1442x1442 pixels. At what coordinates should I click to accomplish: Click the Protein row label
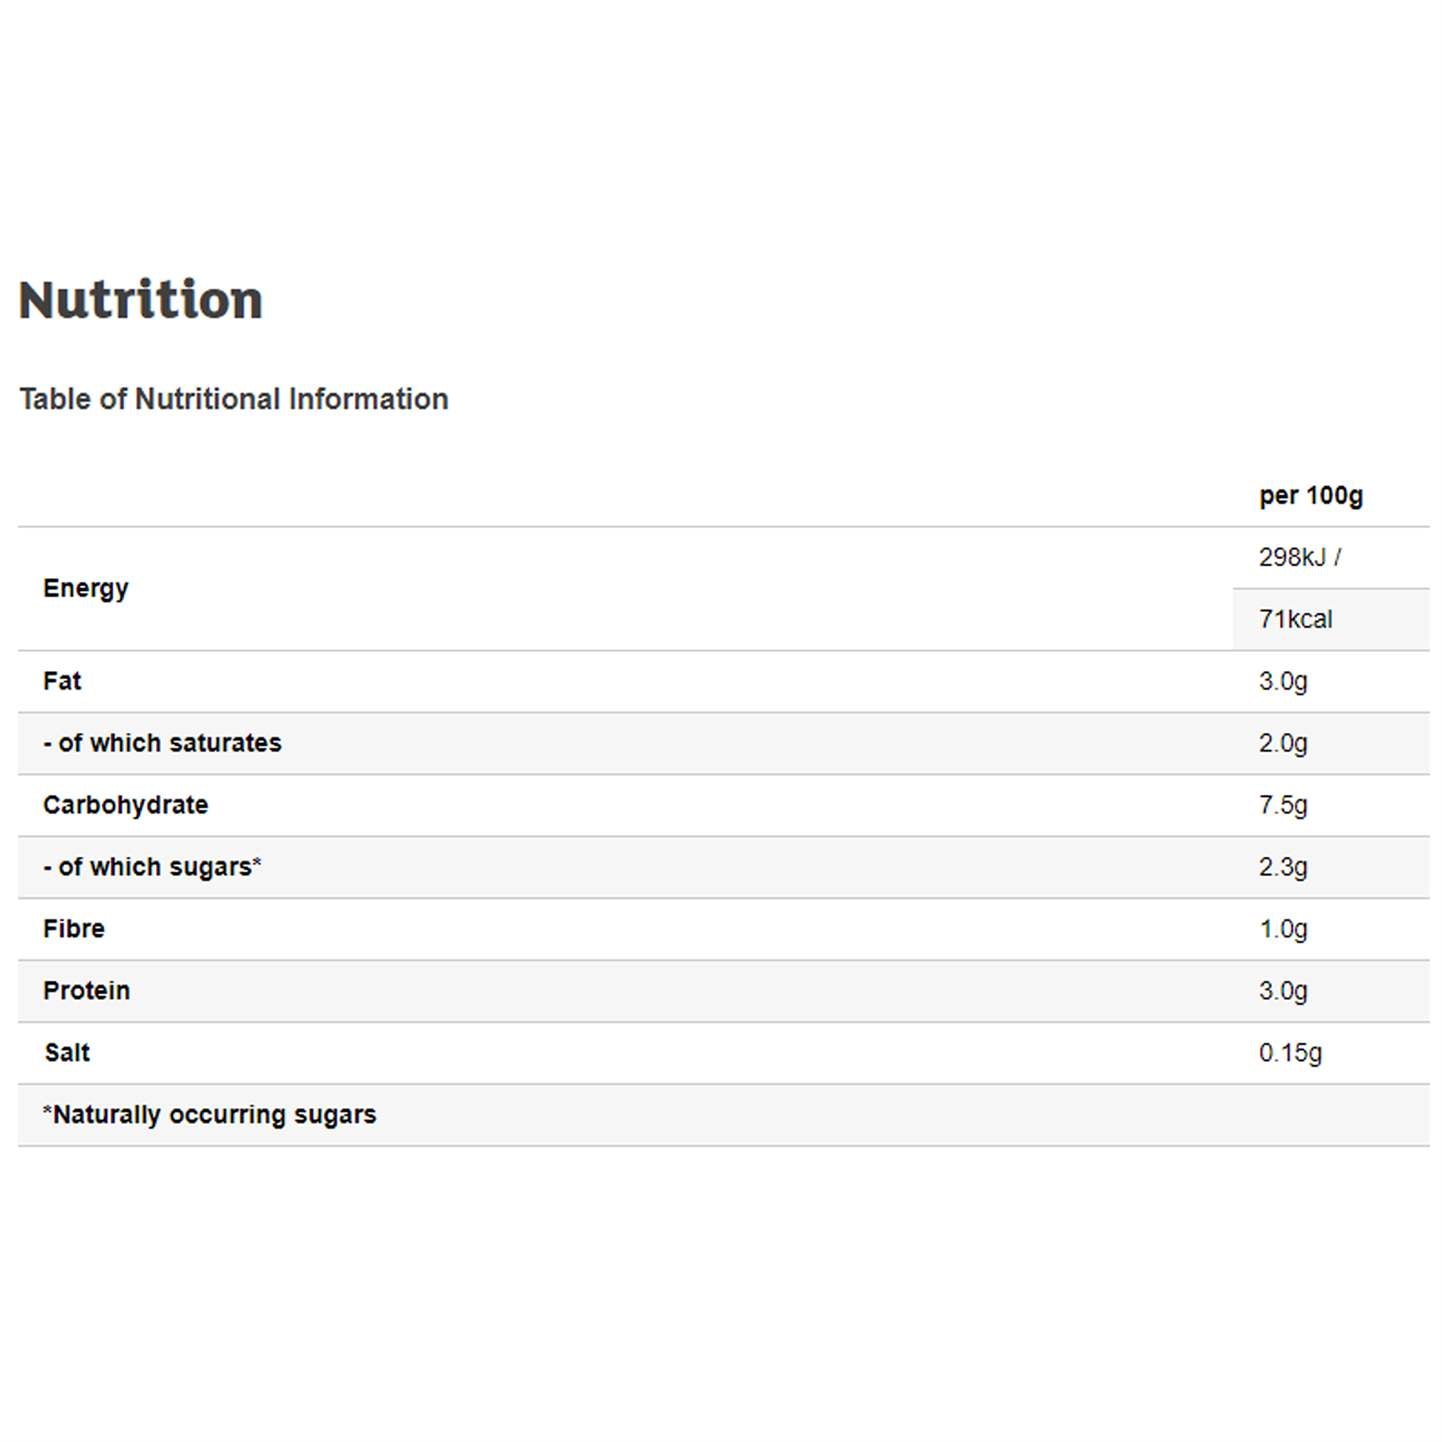point(87,991)
